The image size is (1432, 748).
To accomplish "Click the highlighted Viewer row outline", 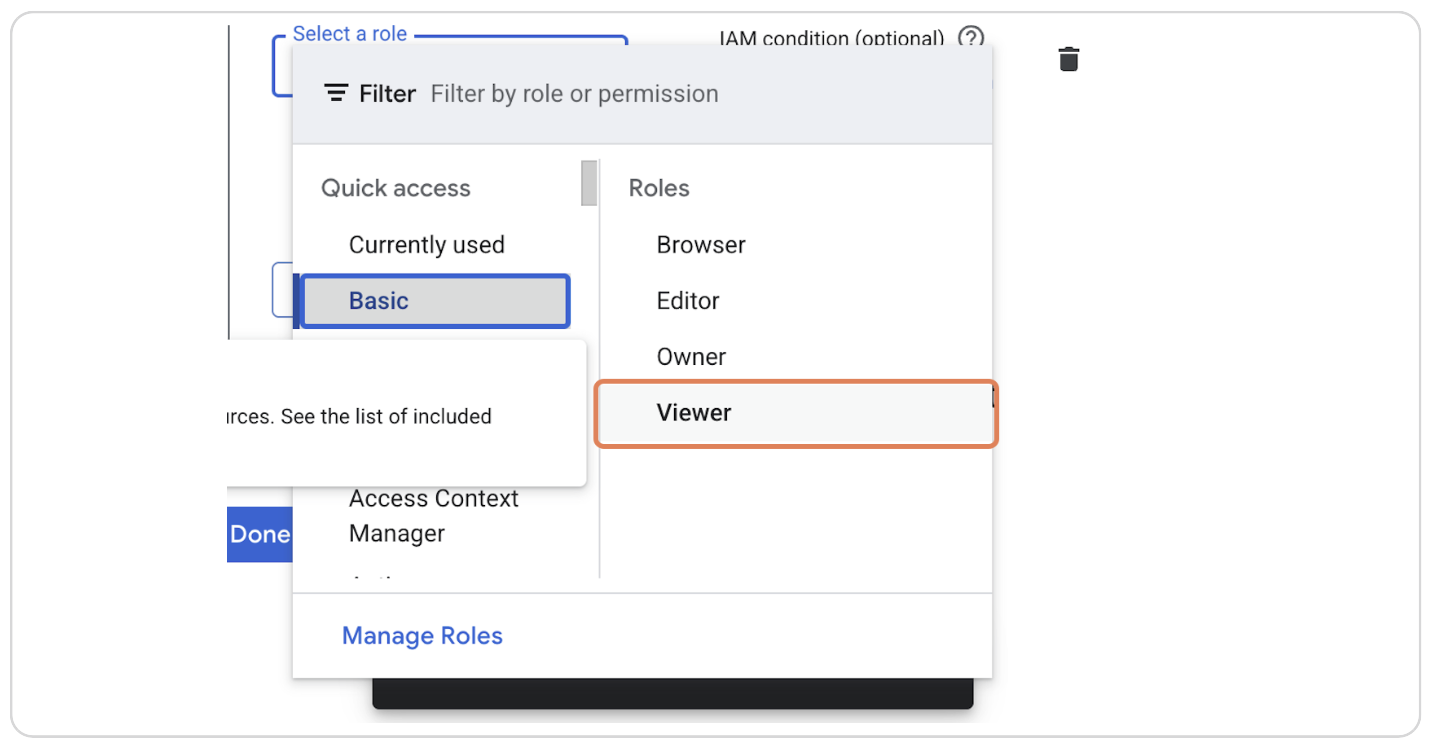I will 795,413.
